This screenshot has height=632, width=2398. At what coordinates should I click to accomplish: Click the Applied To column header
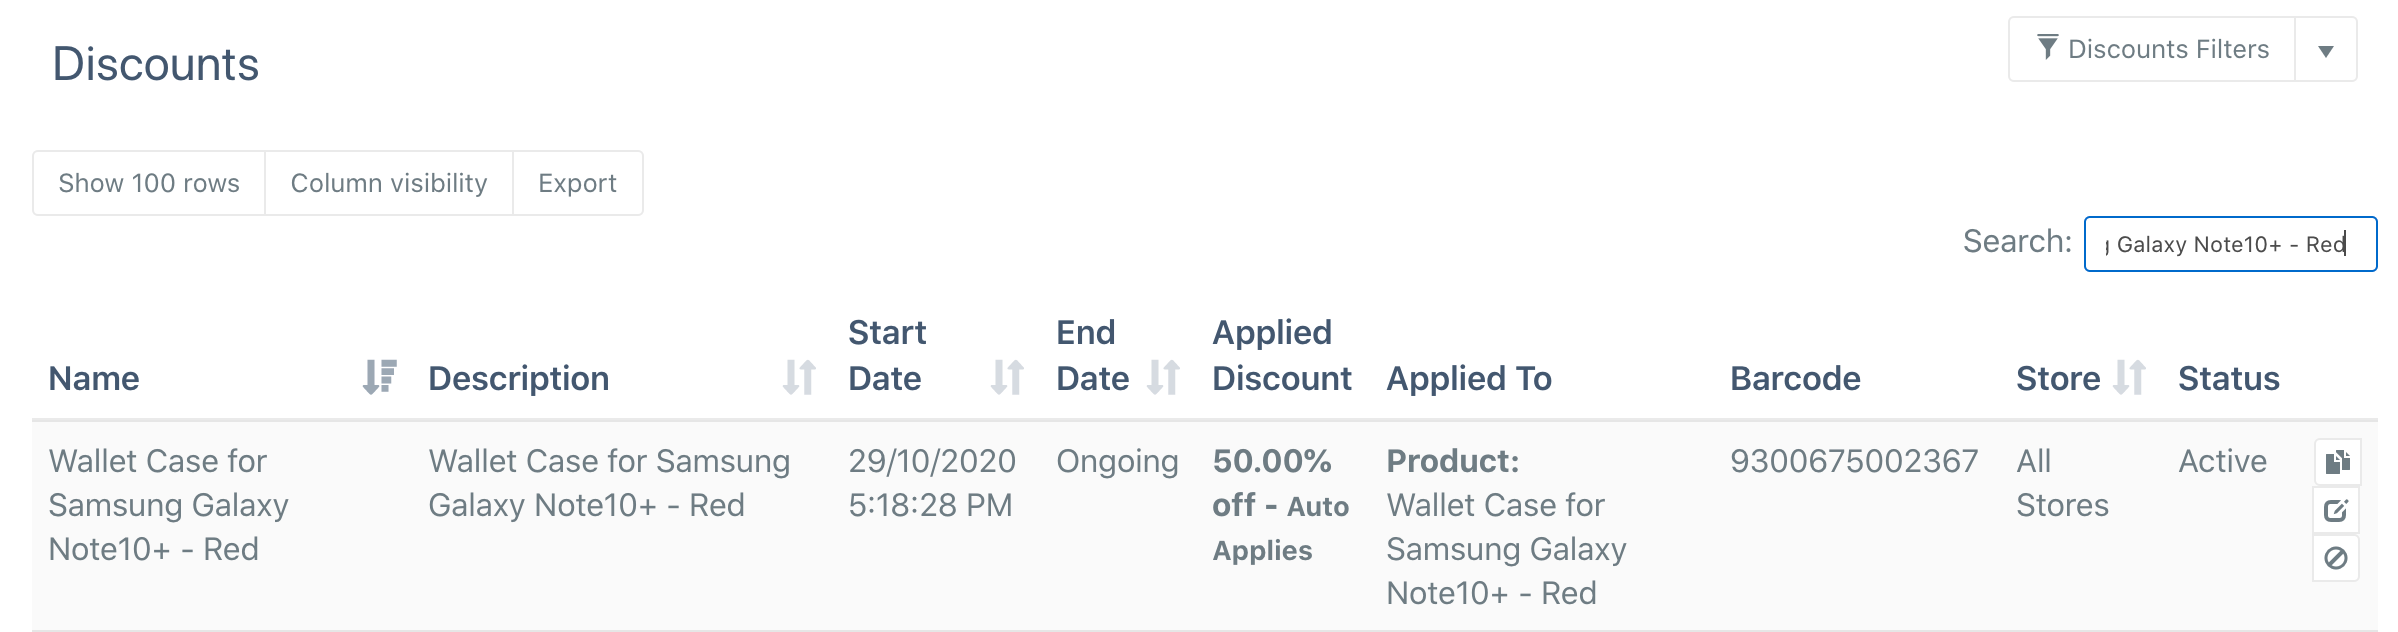tap(1469, 378)
